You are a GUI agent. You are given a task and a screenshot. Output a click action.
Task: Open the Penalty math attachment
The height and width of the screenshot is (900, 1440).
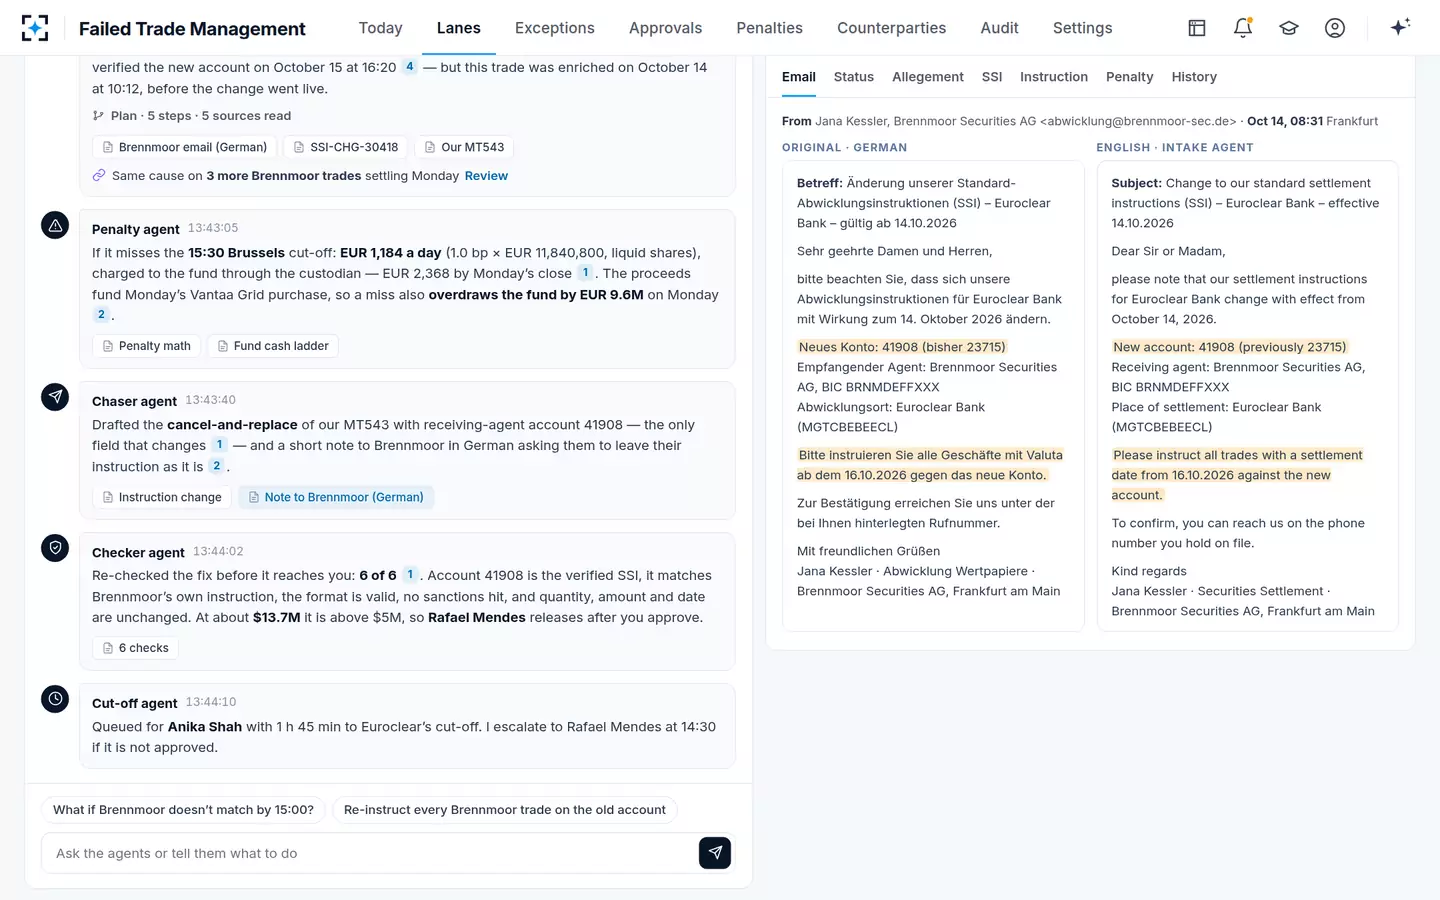point(147,346)
